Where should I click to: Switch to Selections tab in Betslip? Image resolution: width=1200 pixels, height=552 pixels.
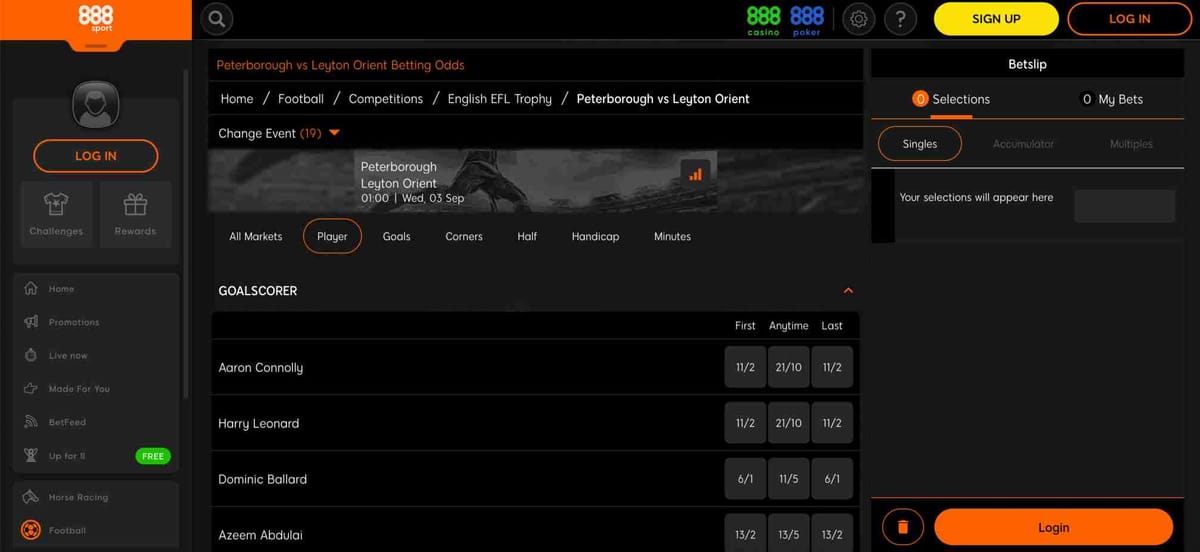[x=951, y=99]
